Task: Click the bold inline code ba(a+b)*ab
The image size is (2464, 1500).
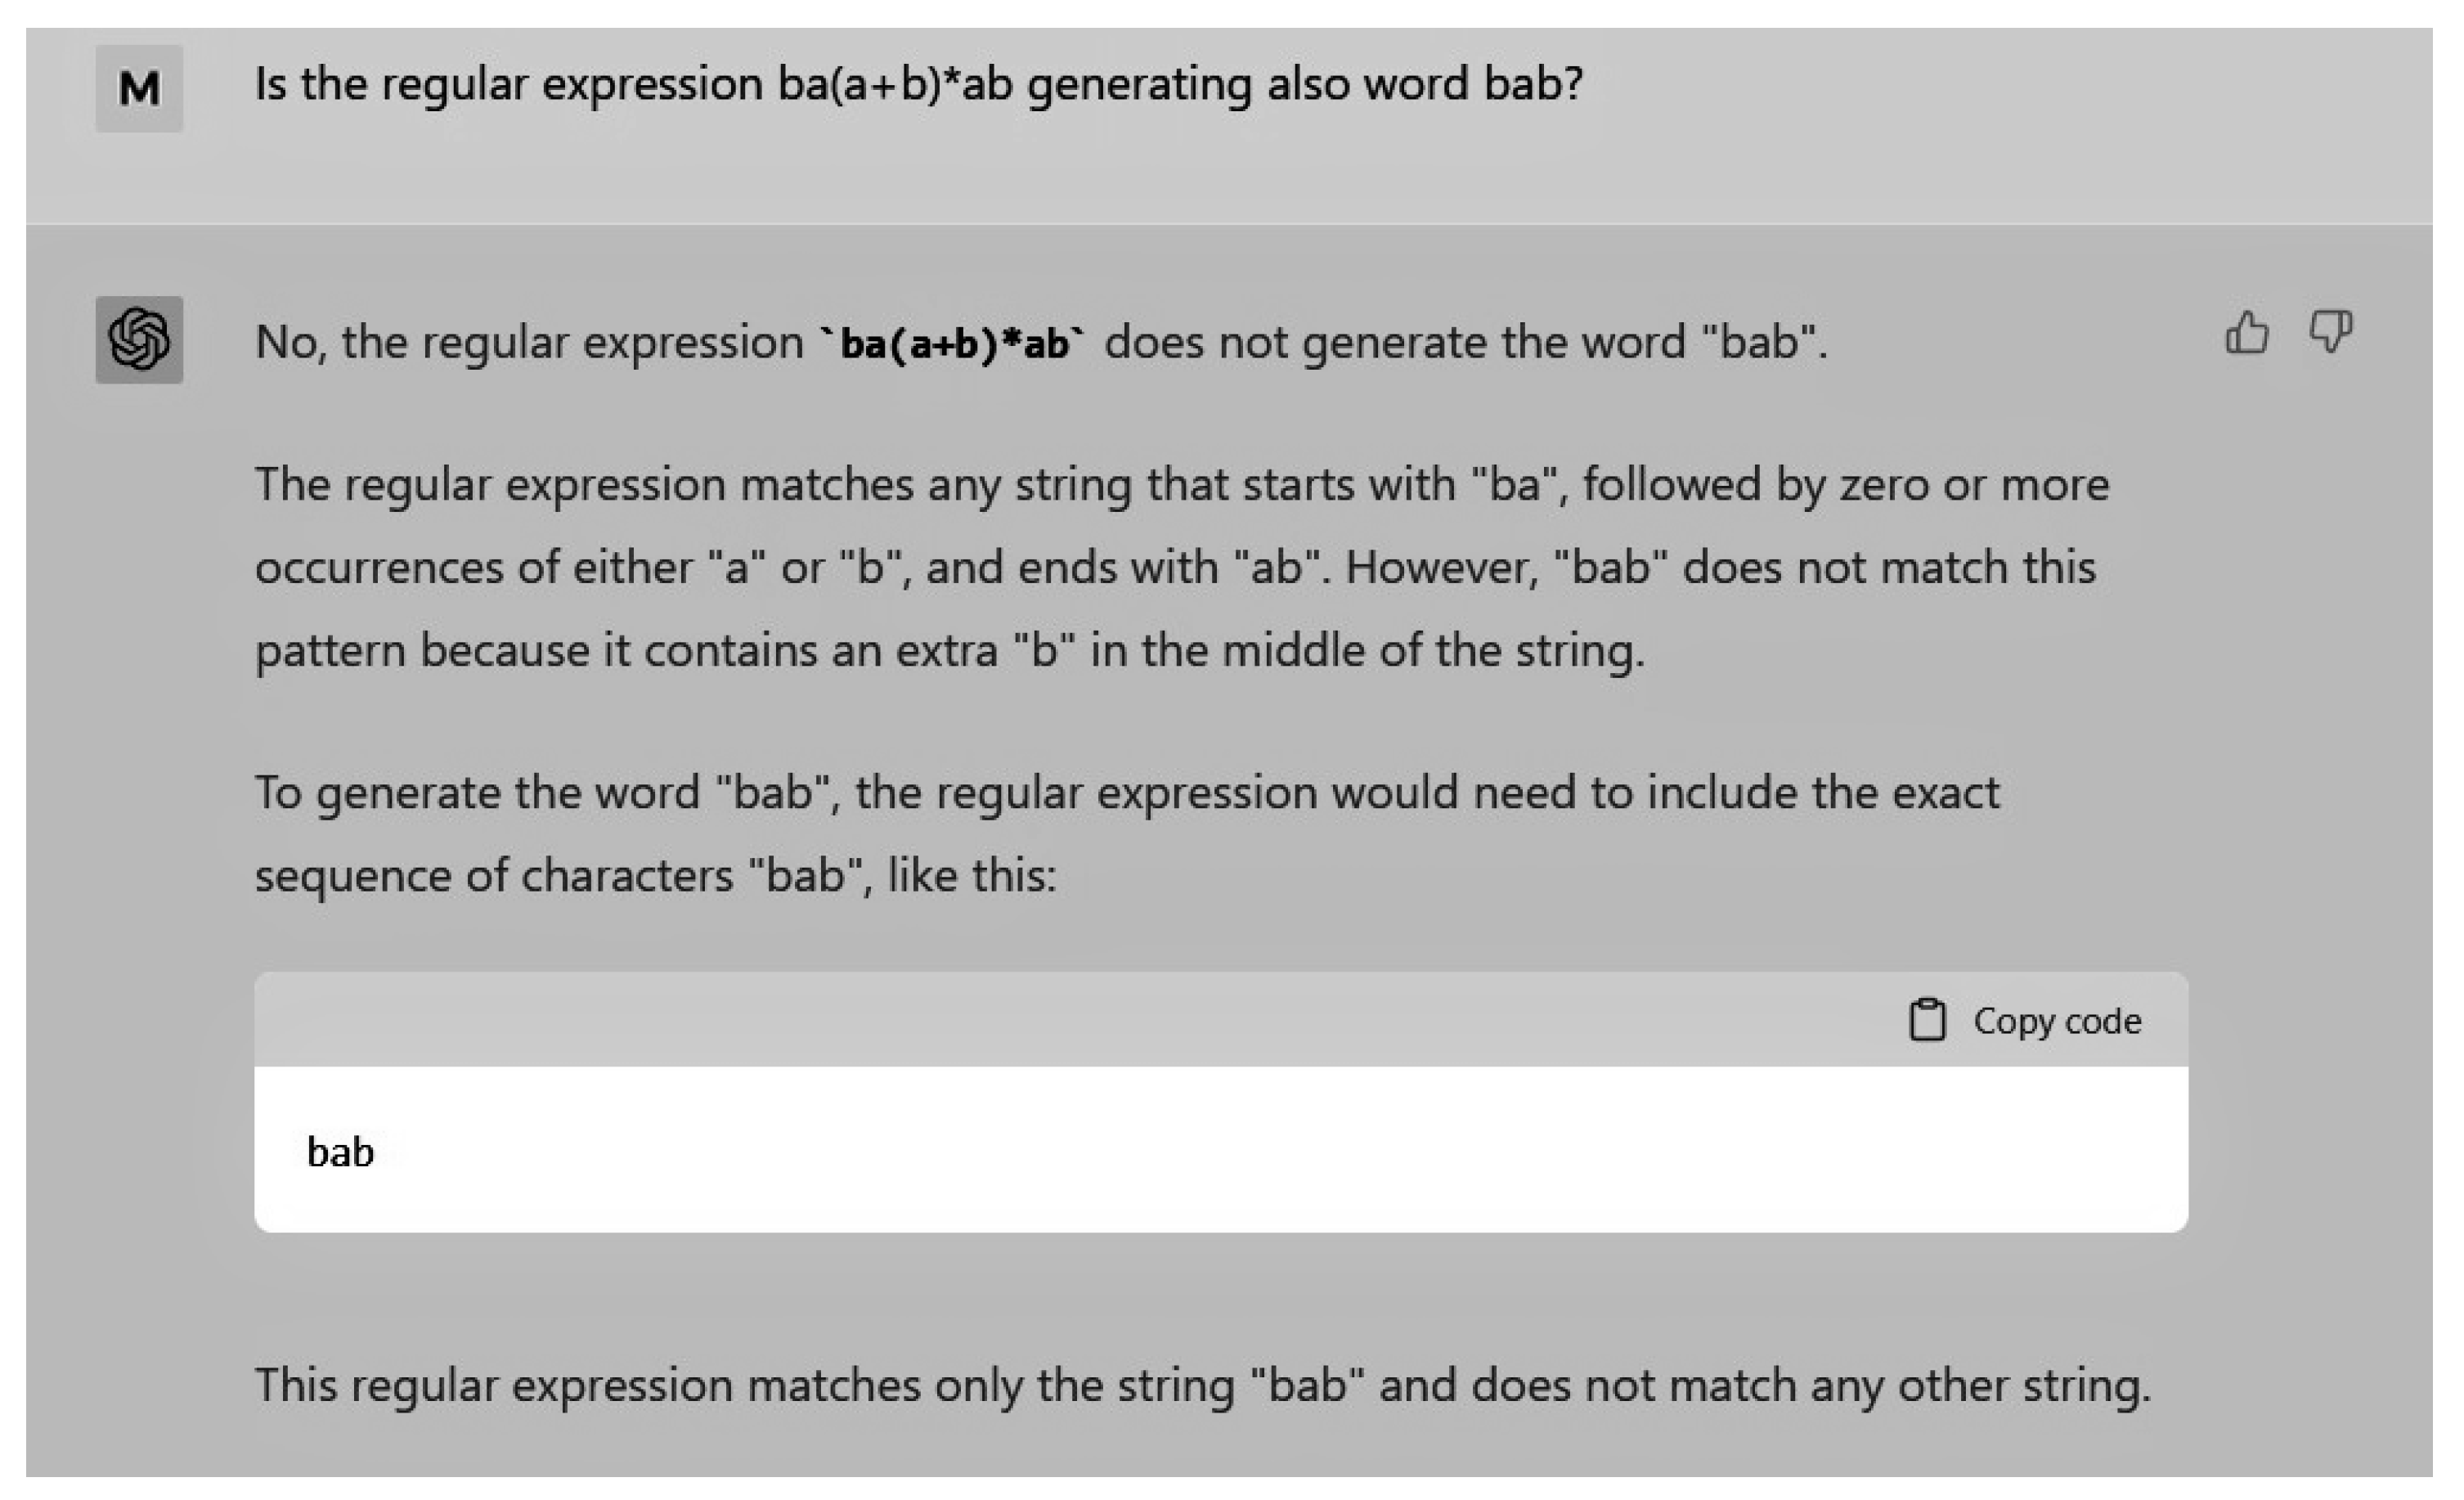Action: pos(951,343)
